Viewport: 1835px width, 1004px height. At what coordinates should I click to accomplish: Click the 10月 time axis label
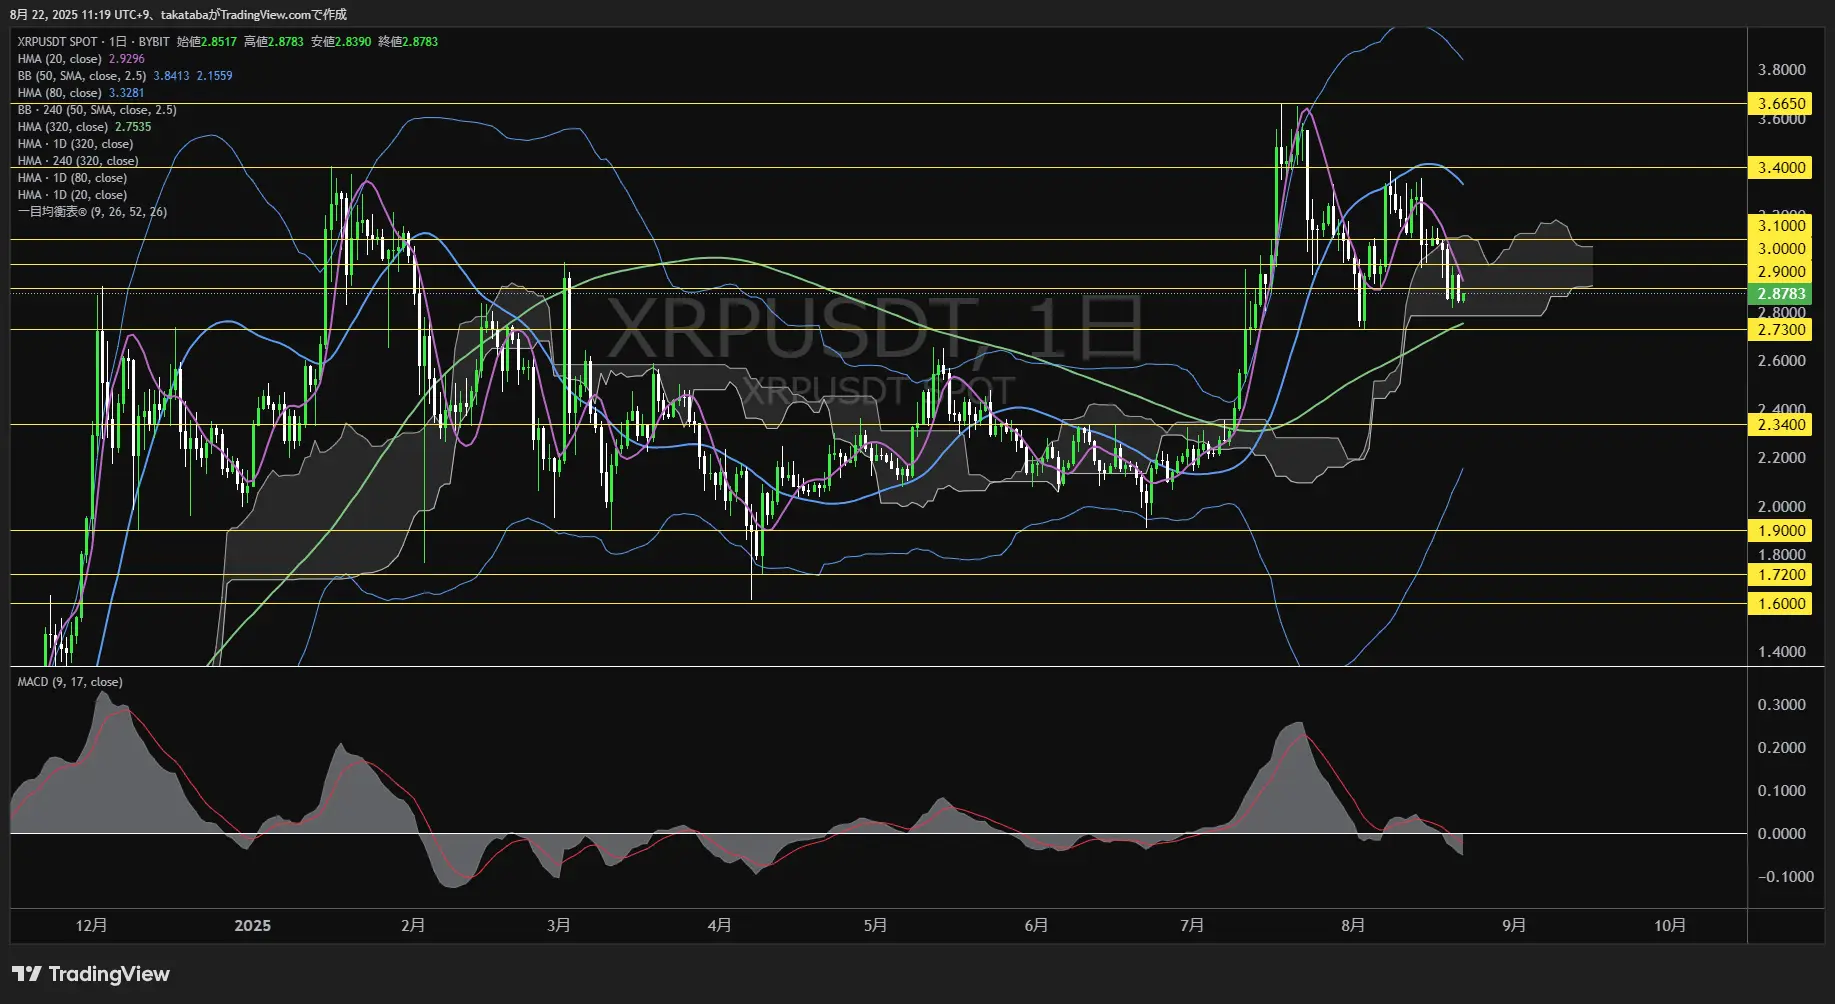pos(1670,925)
